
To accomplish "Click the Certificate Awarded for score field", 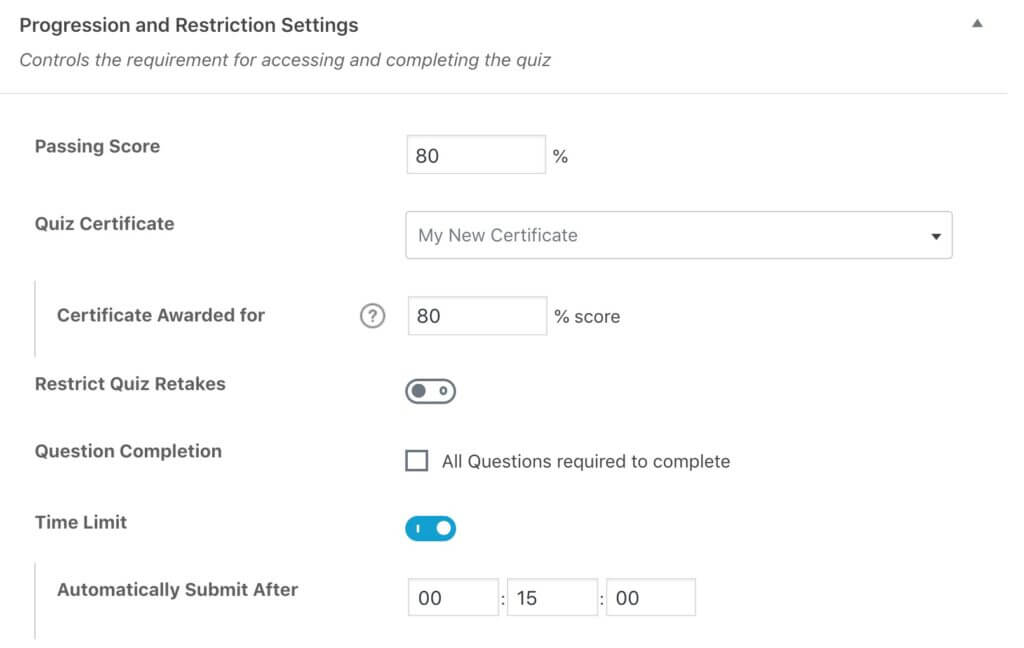I will point(477,316).
